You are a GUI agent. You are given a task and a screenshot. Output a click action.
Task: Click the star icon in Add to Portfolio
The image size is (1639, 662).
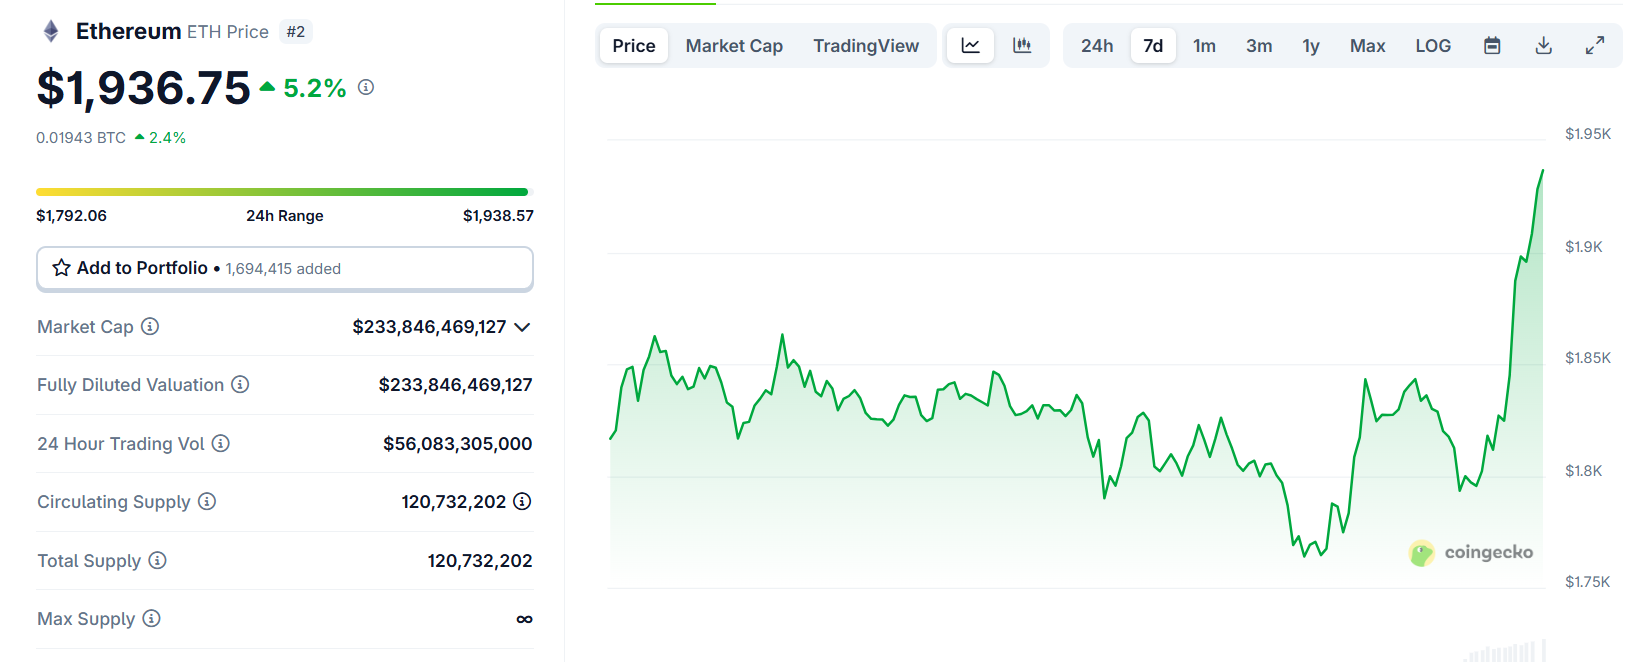[61, 268]
